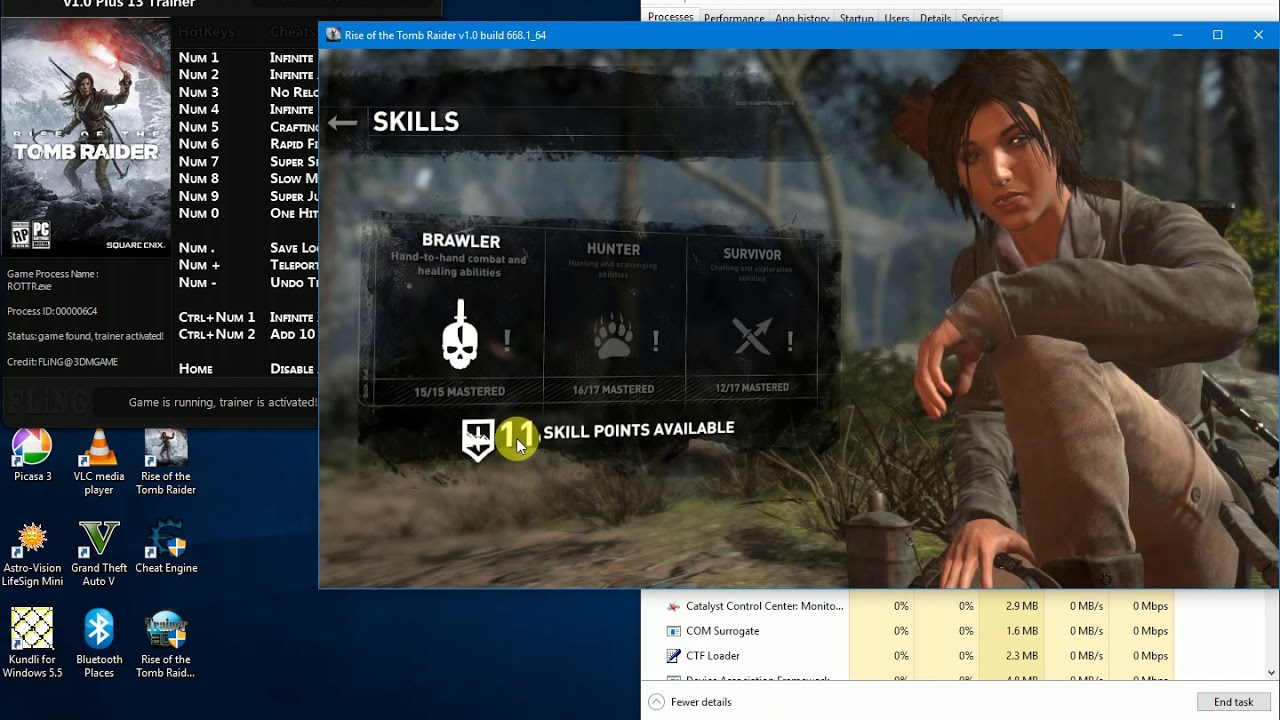Click the Tomb Raider cover art in trainer
The image size is (1280, 720).
[x=86, y=136]
